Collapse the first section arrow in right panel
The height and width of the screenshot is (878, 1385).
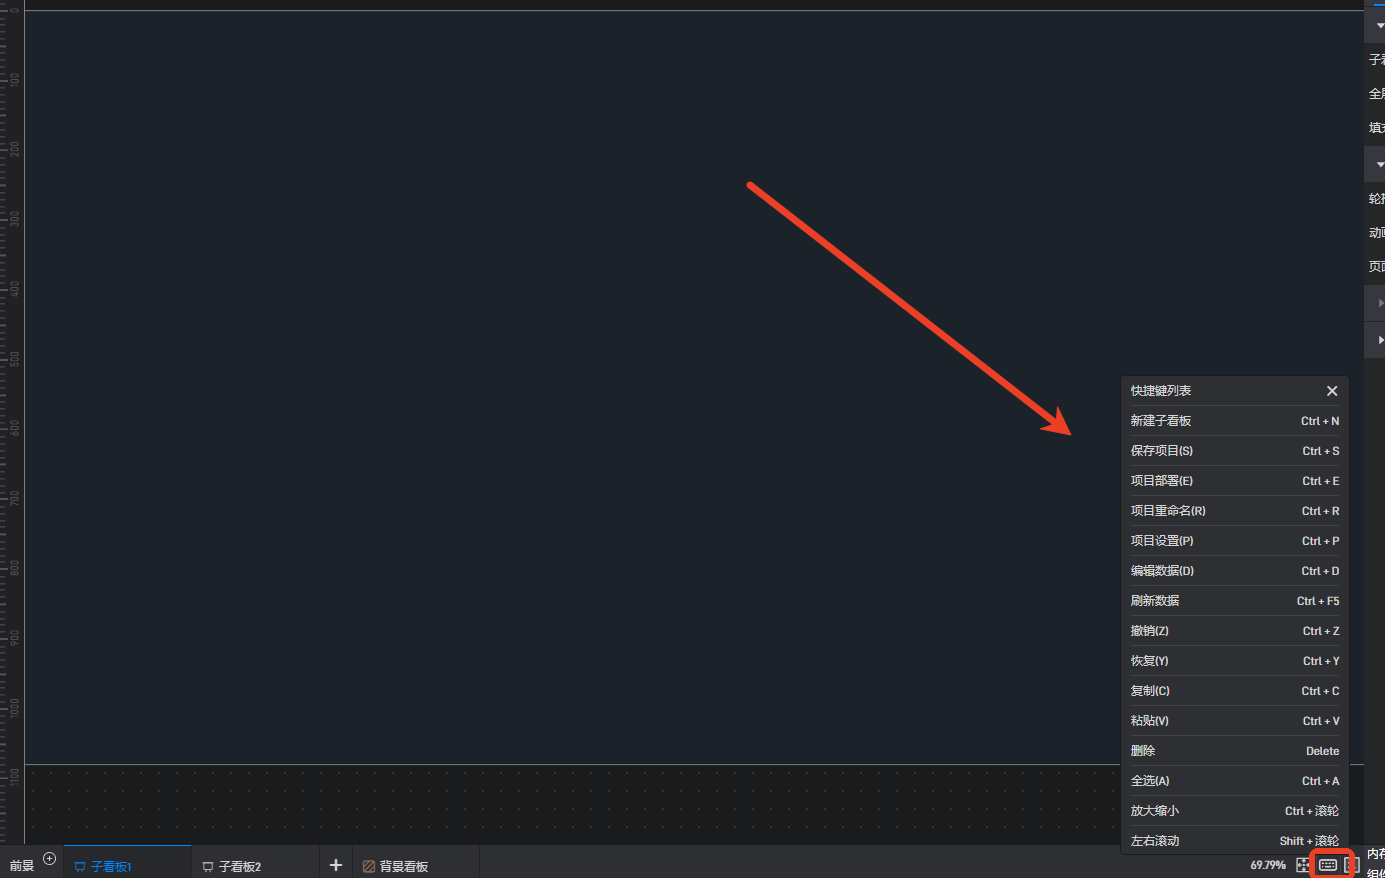click(1380, 25)
